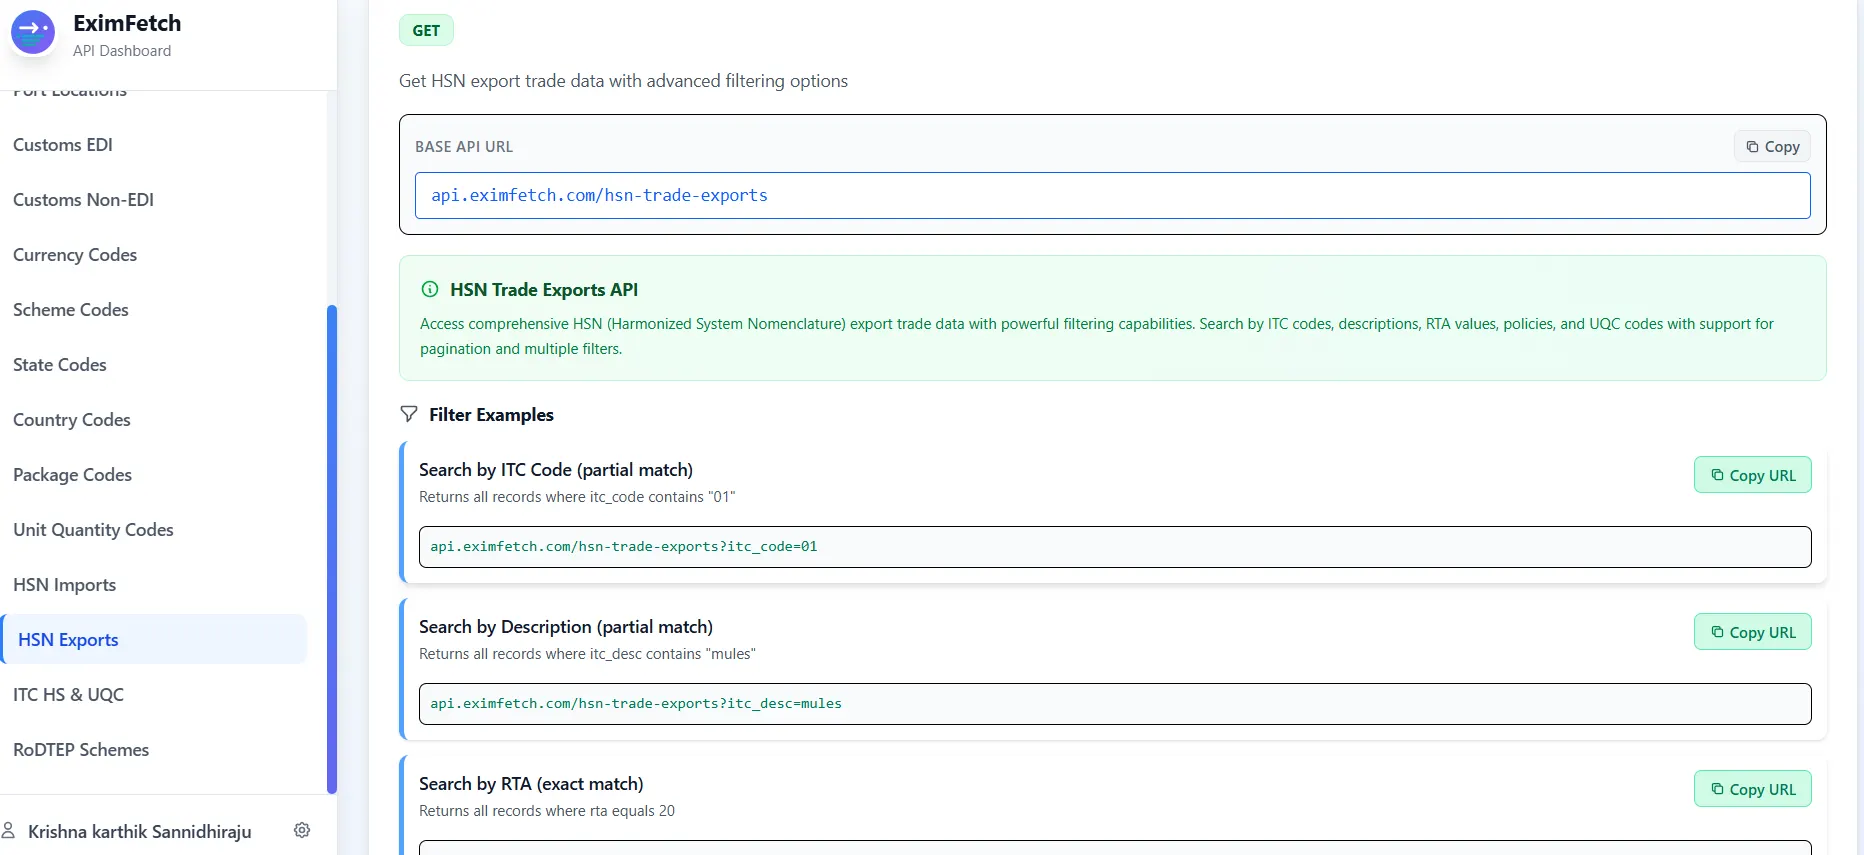This screenshot has height=855, width=1864.
Task: Click the user name Krishna karthik Sannidhiraju
Action: [140, 831]
